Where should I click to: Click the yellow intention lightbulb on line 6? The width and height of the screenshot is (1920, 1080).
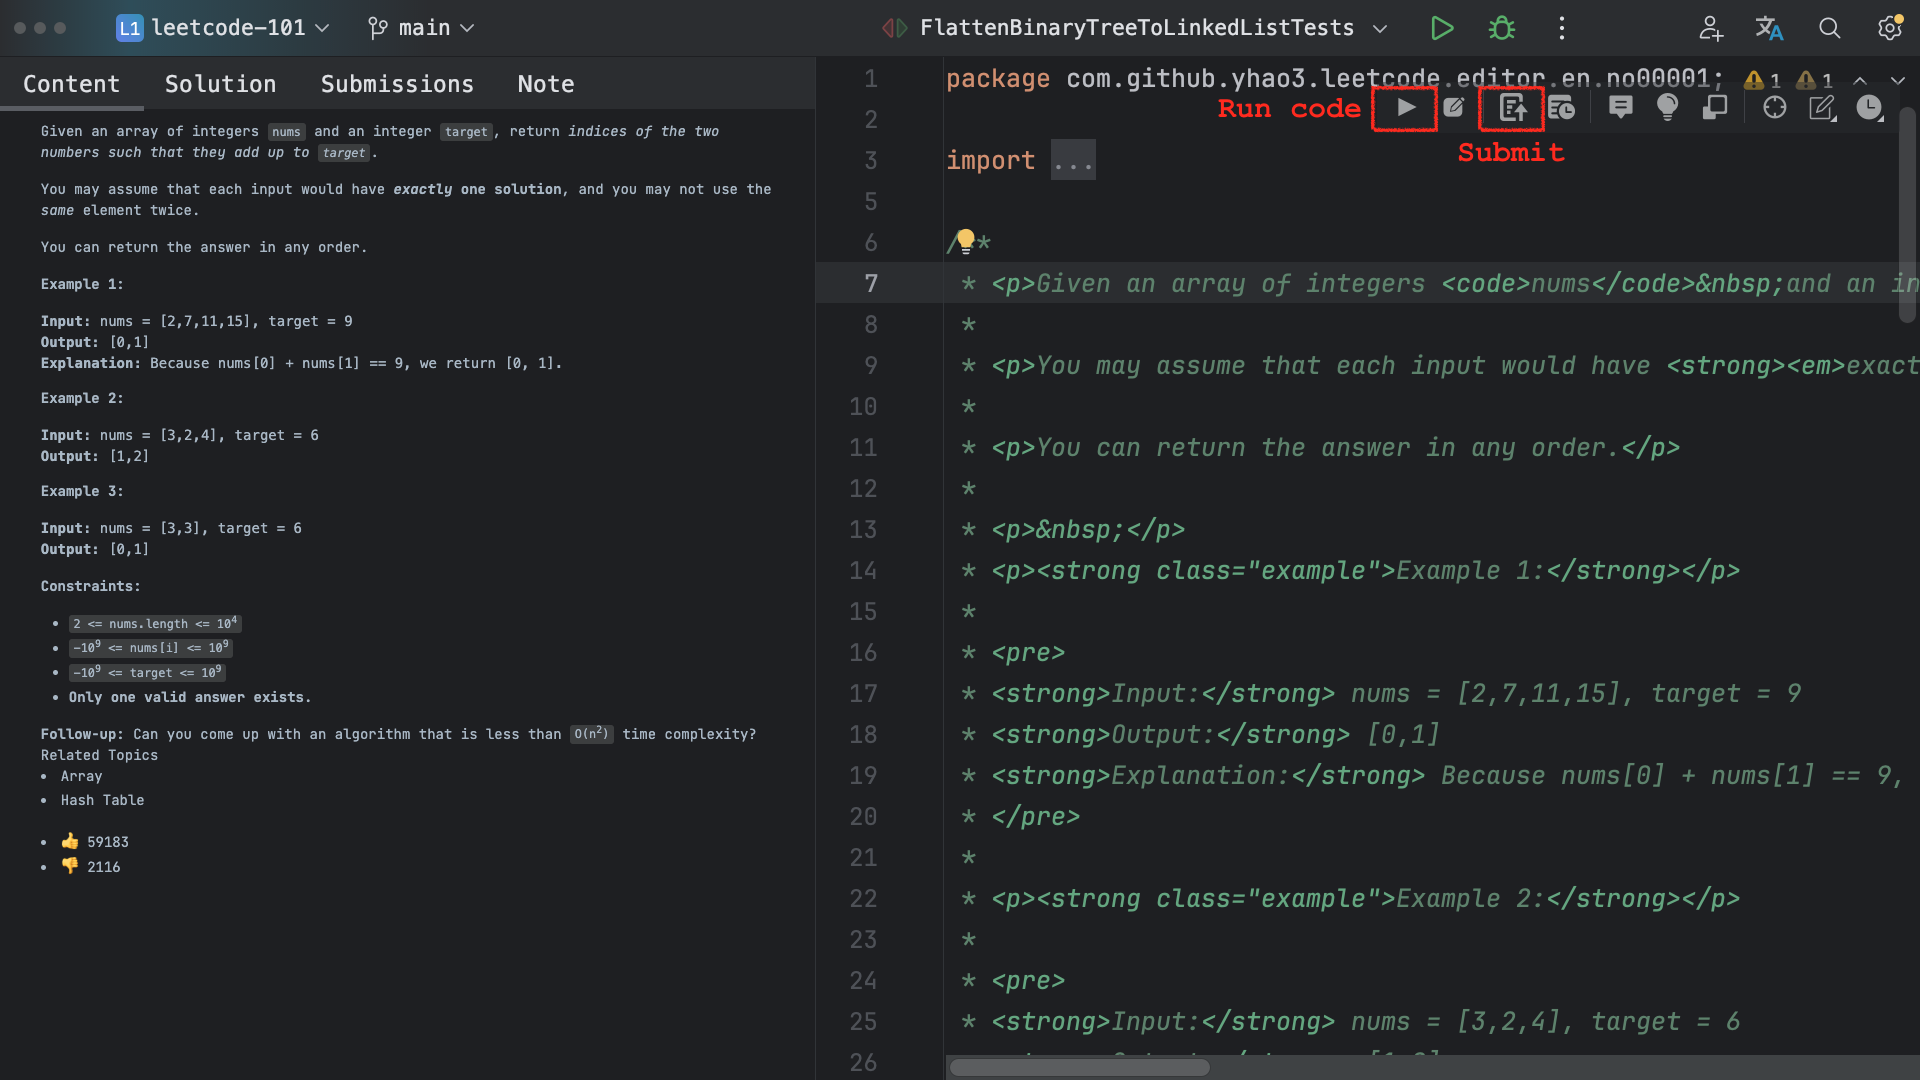pyautogui.click(x=965, y=241)
